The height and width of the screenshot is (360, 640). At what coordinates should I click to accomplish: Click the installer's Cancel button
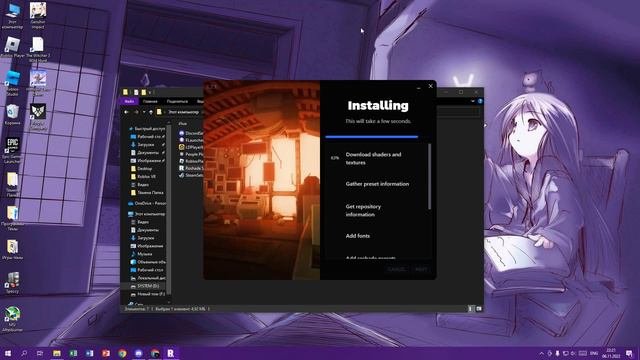point(396,269)
